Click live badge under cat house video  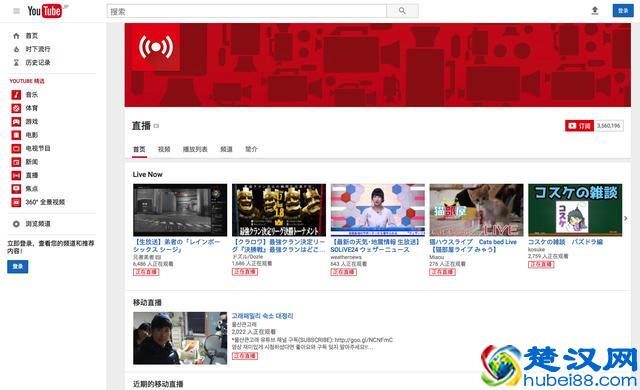(x=442, y=272)
